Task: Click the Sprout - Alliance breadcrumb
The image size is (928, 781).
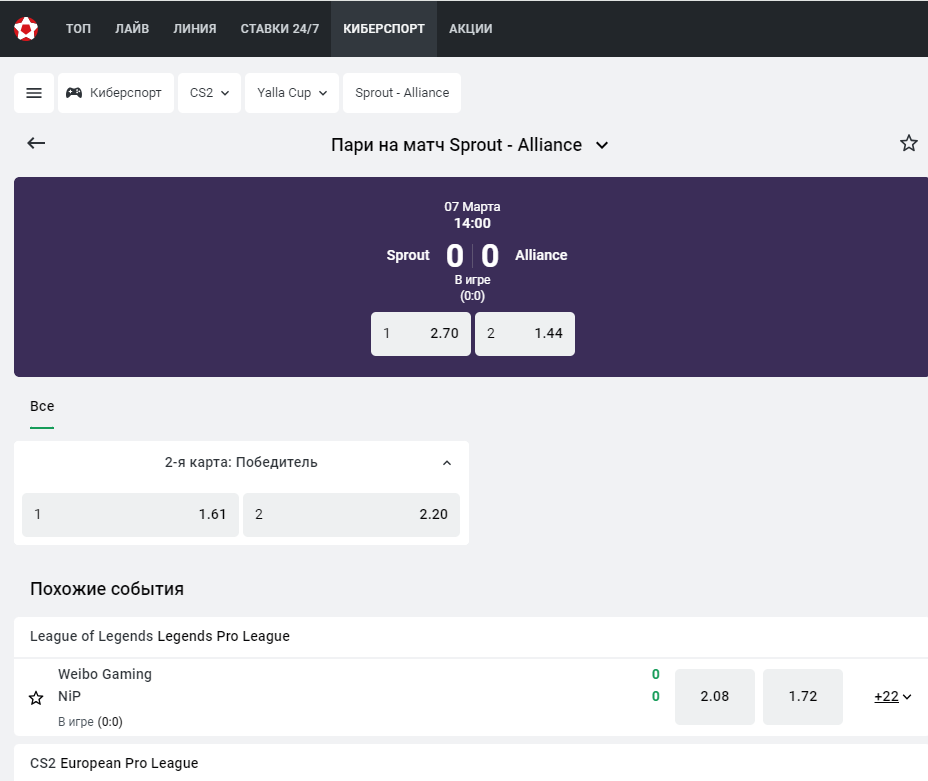Action: pyautogui.click(x=402, y=93)
